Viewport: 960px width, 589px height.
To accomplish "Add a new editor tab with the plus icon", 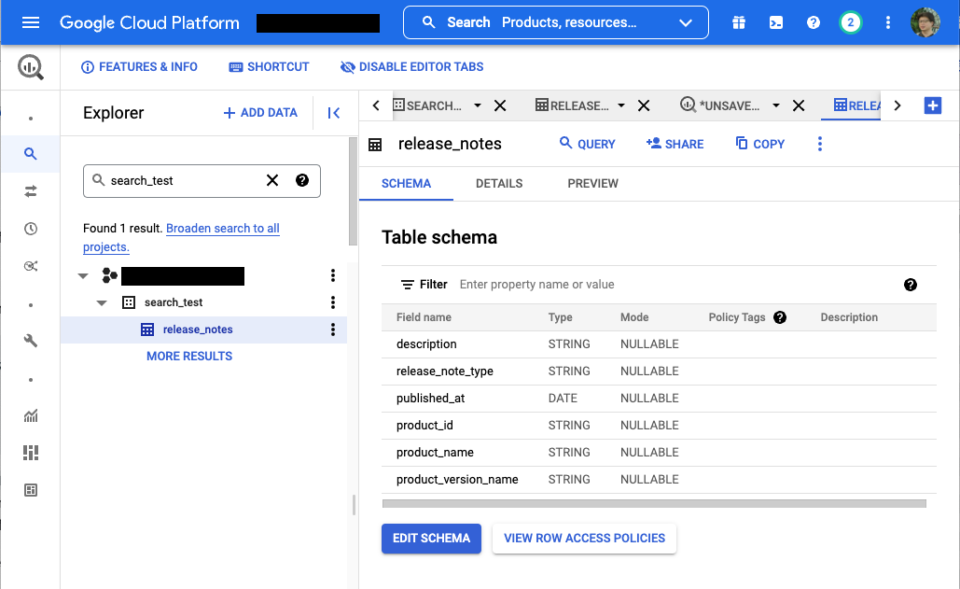I will tap(934, 104).
